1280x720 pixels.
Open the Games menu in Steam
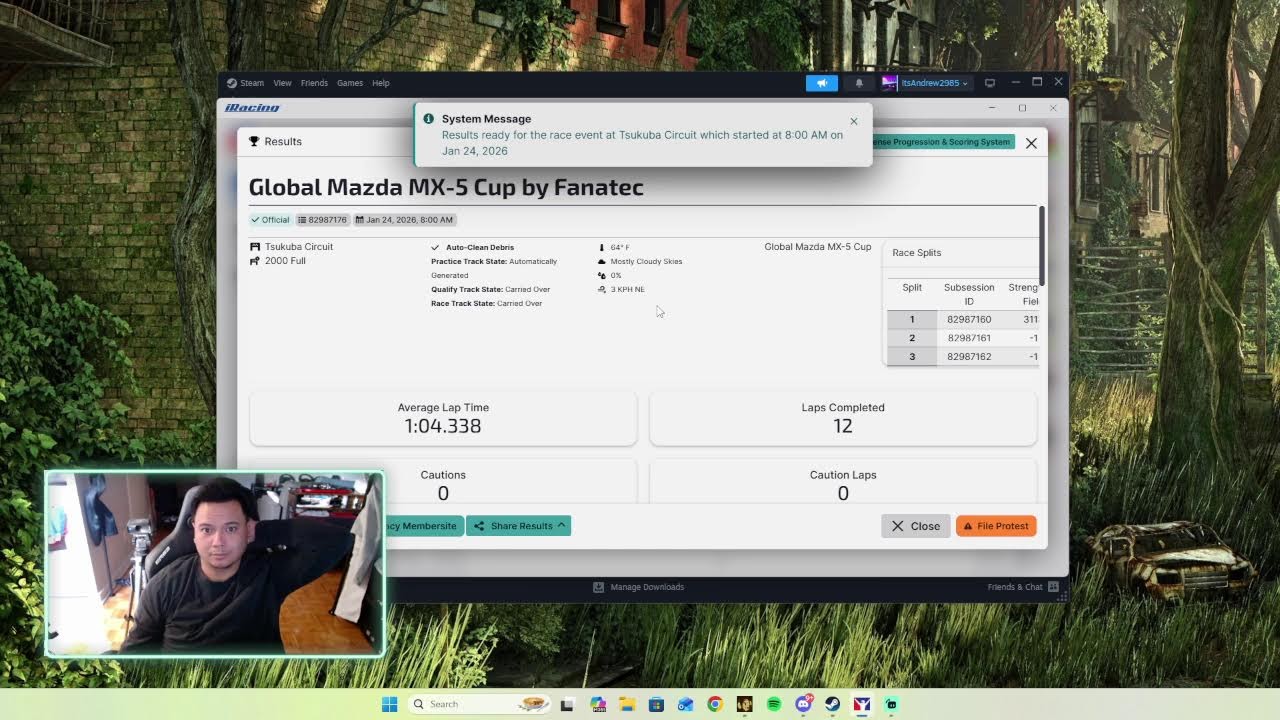350,83
